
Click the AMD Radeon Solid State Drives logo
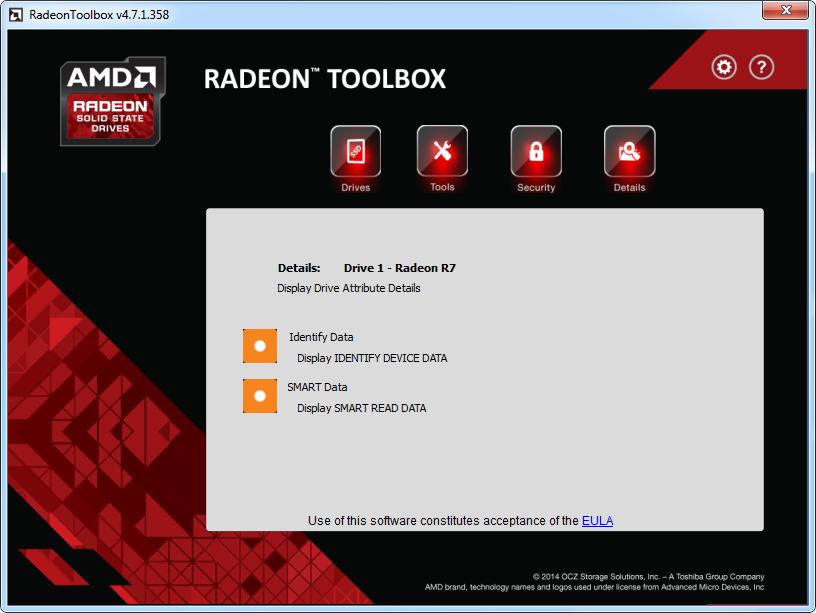112,101
